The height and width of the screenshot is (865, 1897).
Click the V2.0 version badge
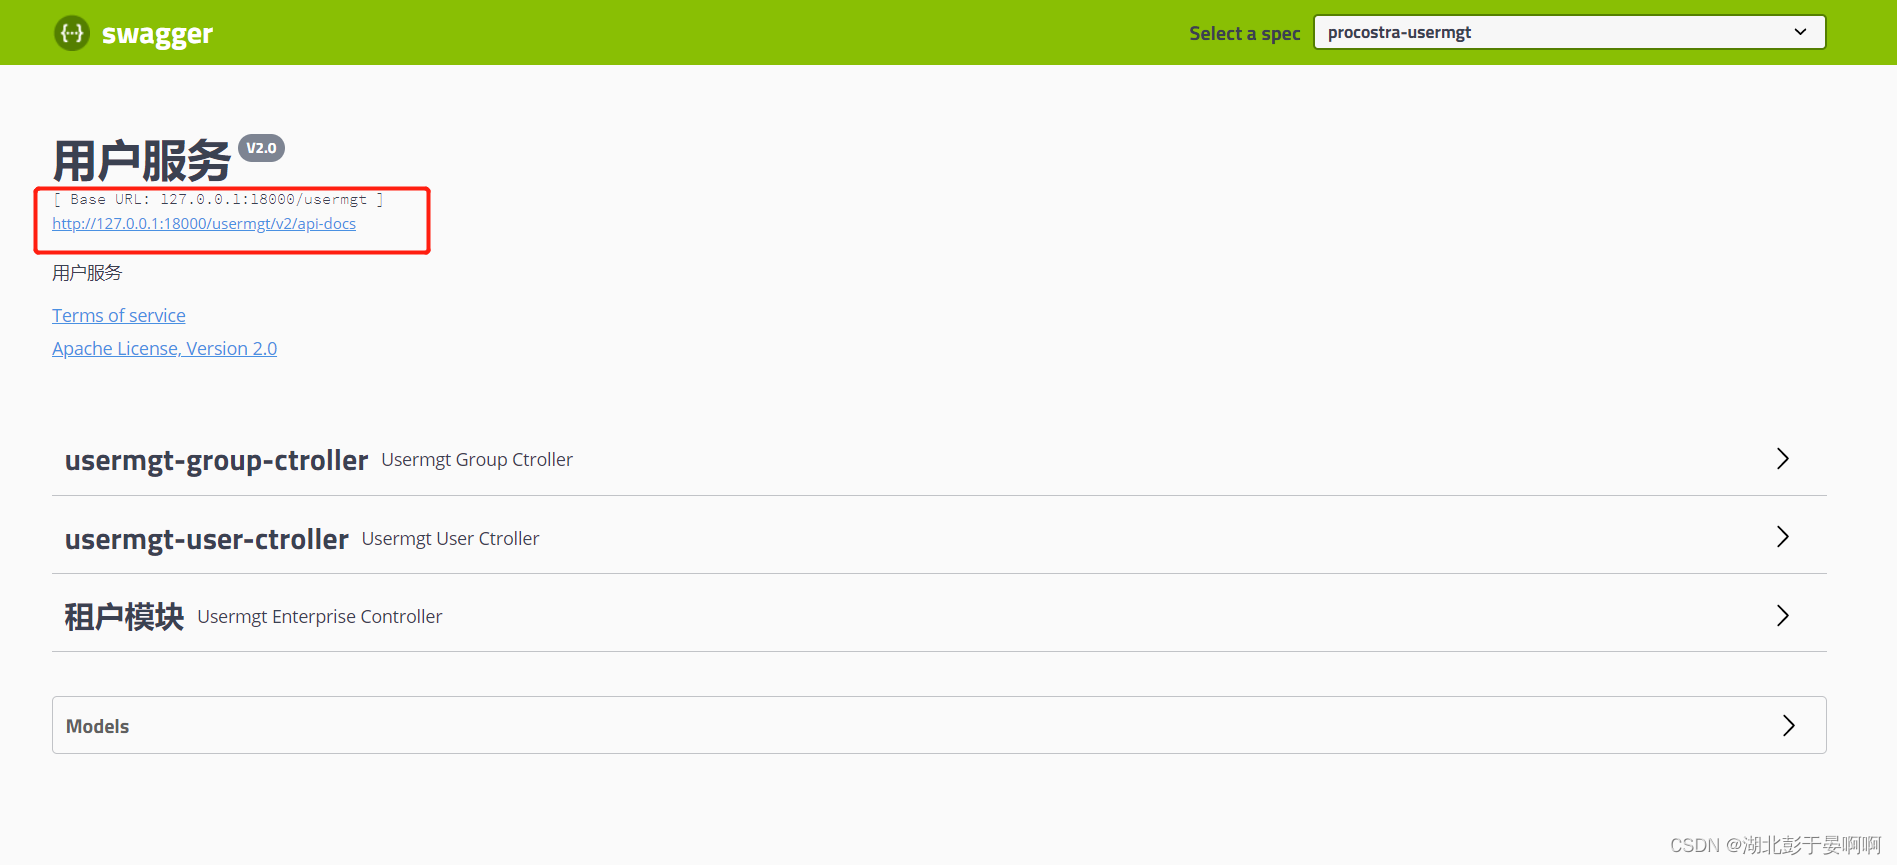pos(261,148)
